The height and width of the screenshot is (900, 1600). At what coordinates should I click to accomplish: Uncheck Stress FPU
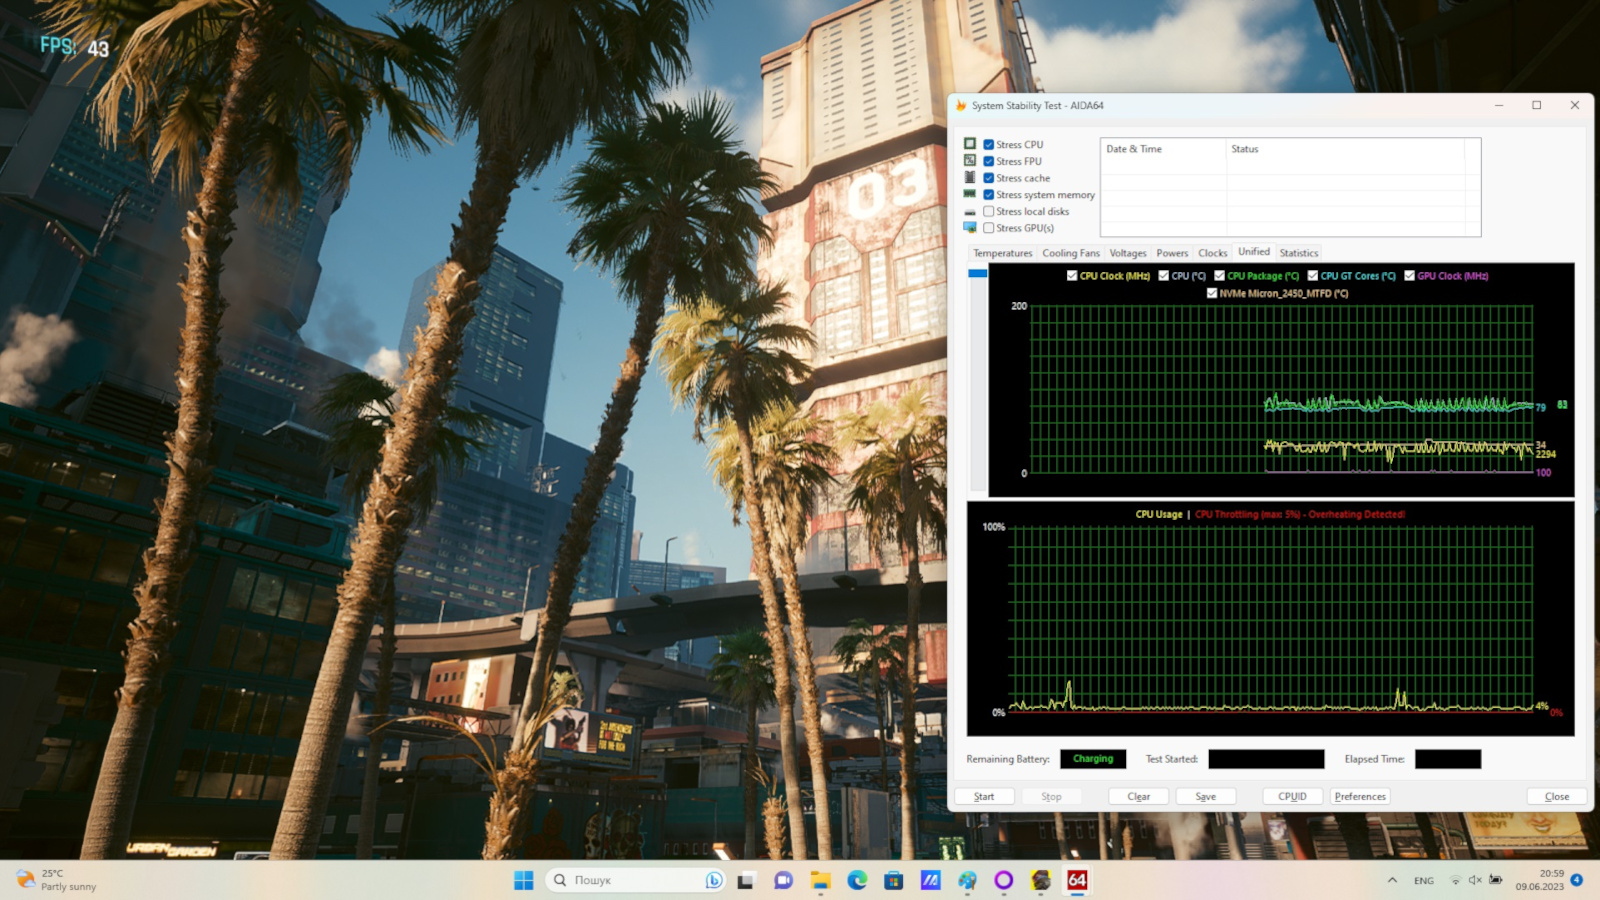(x=988, y=161)
